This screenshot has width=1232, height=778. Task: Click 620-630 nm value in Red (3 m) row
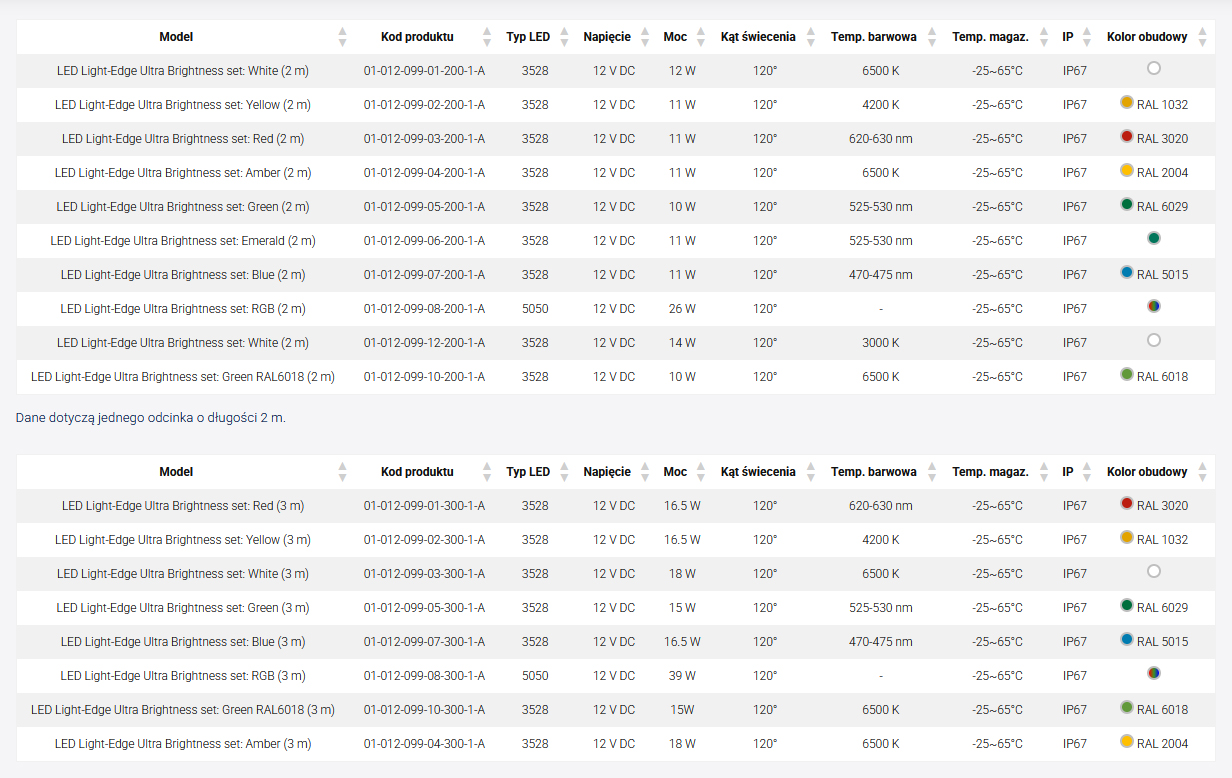tap(880, 506)
